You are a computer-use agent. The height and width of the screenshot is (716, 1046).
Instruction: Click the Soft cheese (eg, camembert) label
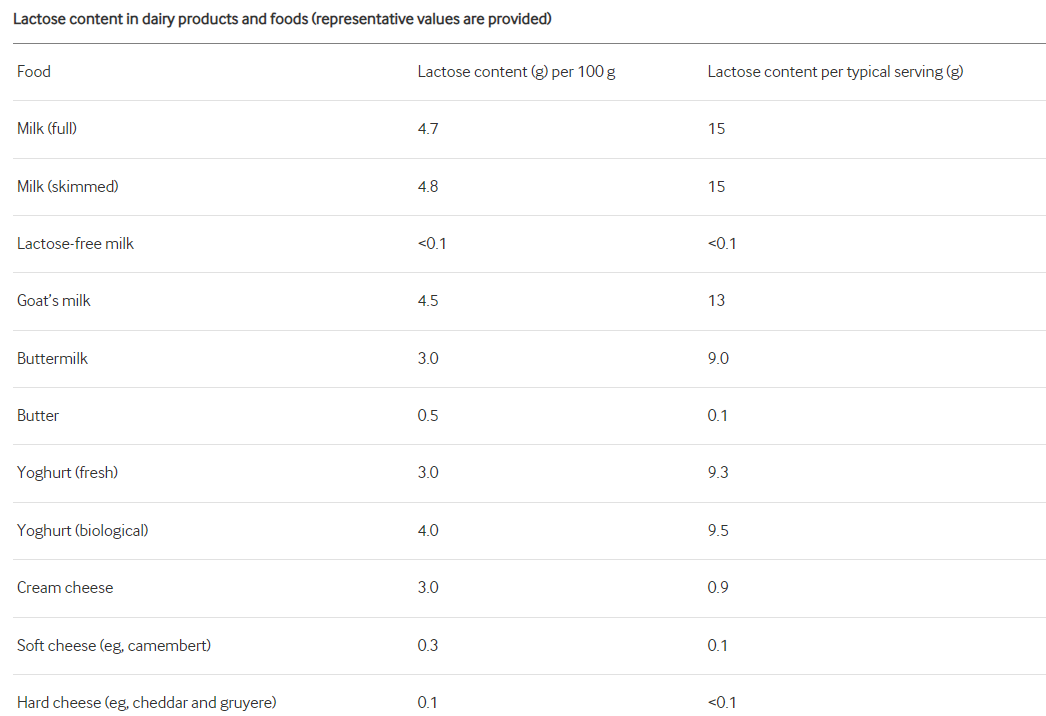tap(114, 645)
